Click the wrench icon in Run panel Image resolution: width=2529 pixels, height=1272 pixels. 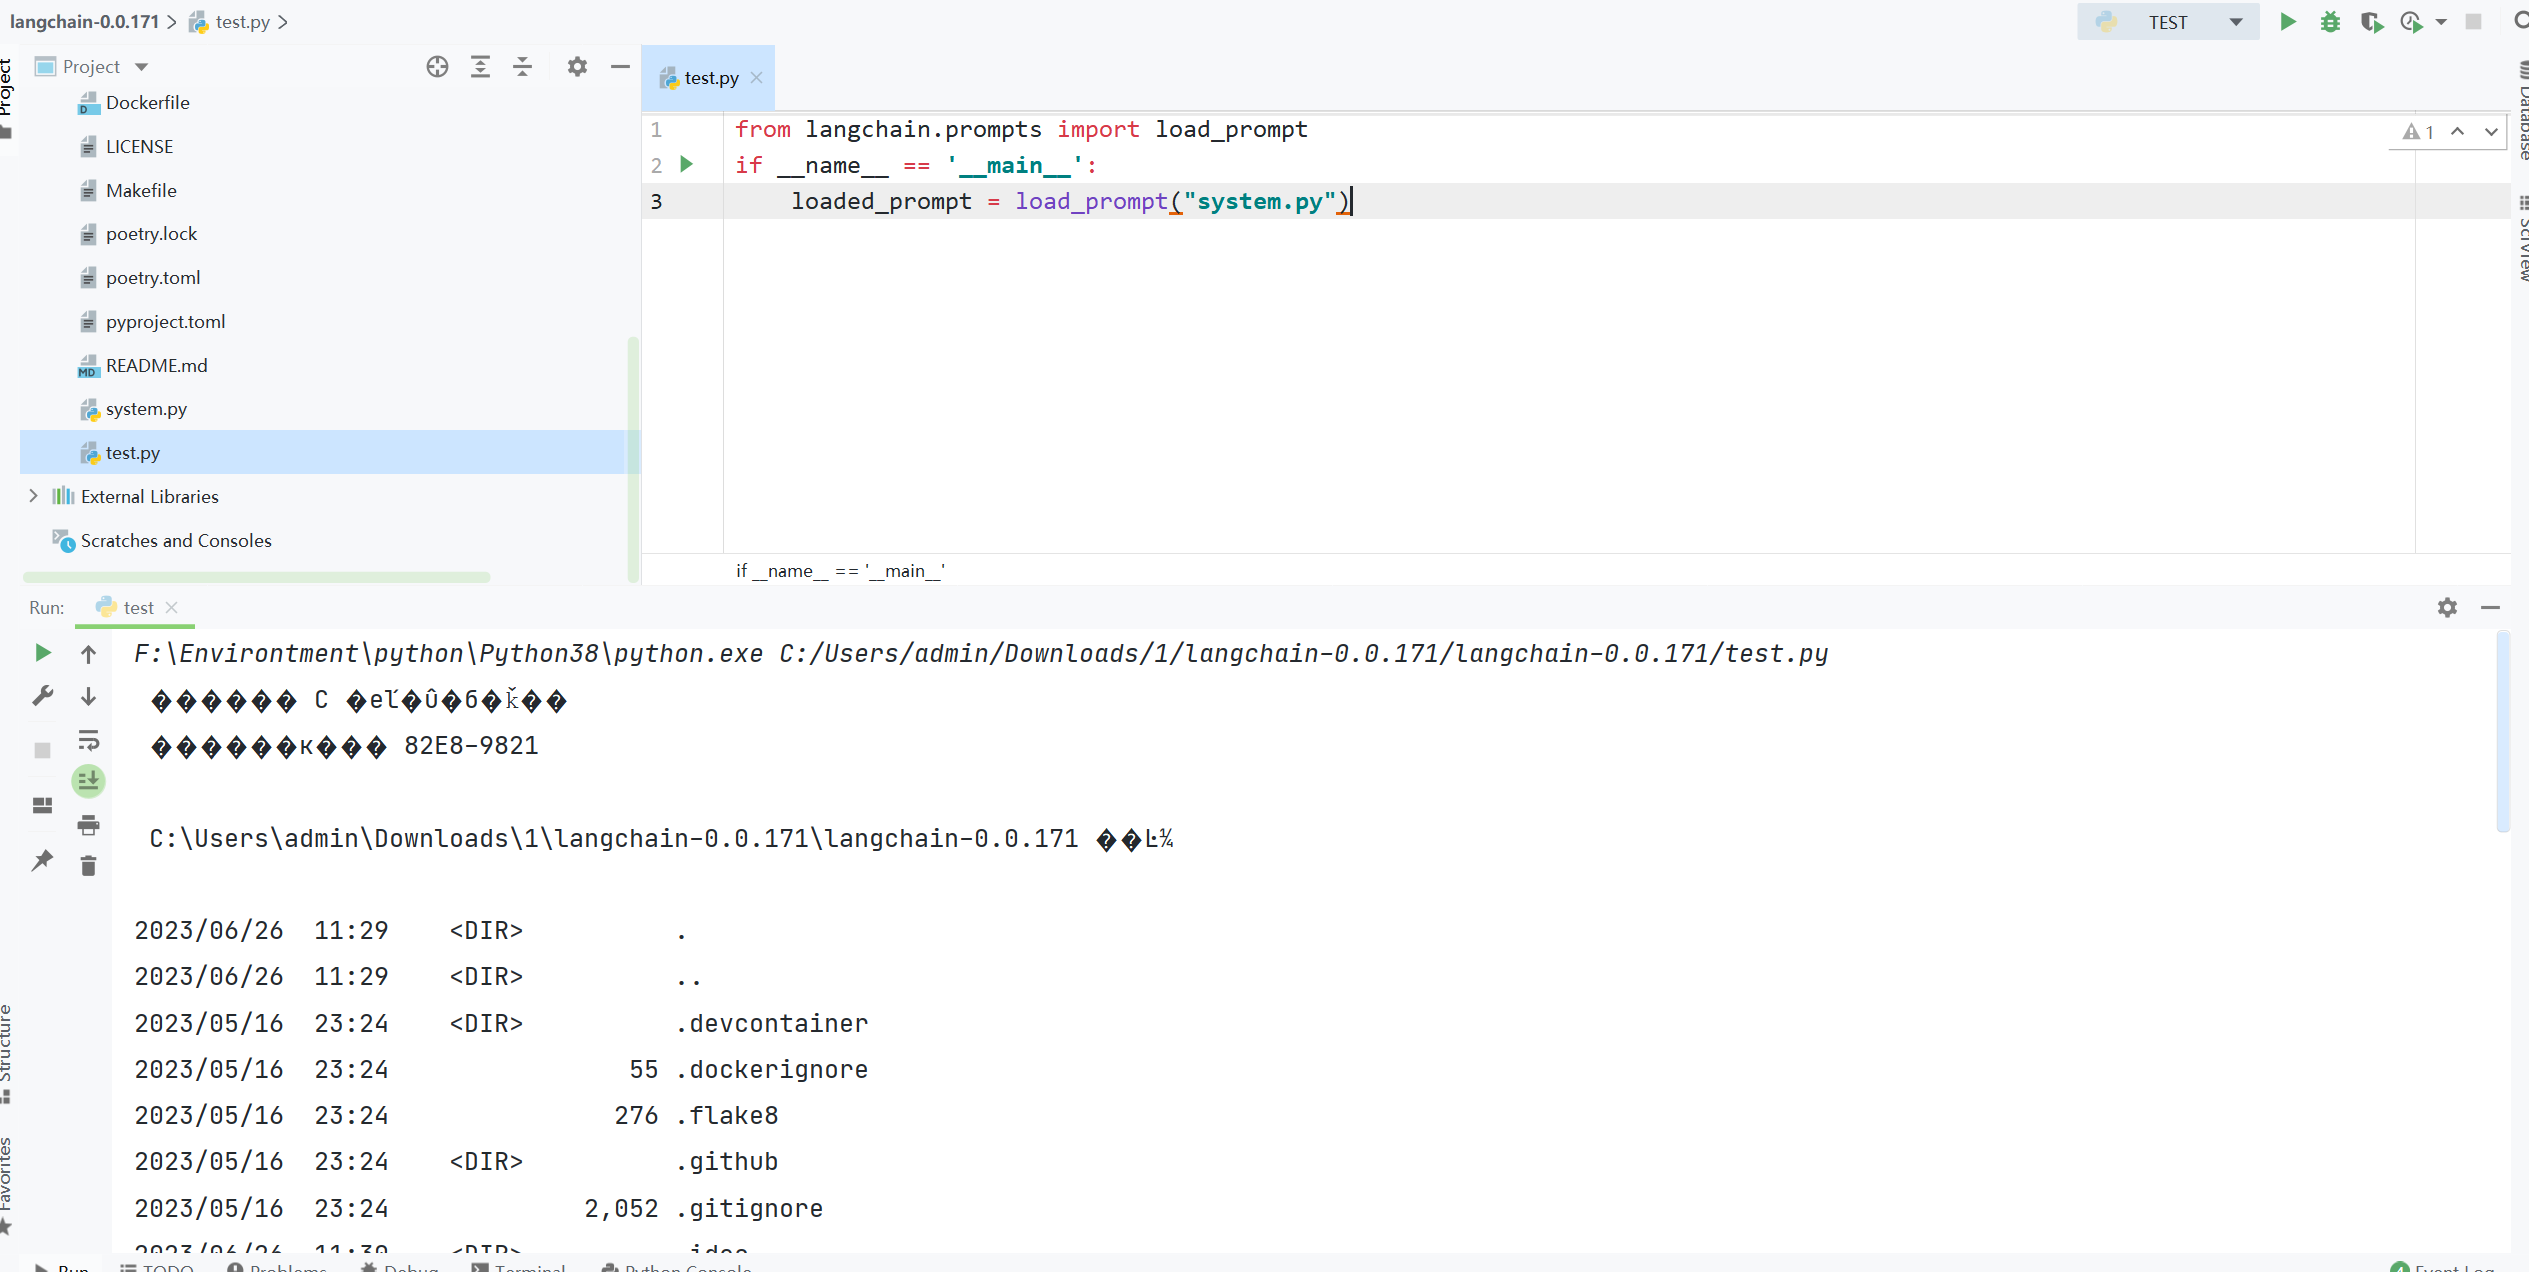[42, 696]
